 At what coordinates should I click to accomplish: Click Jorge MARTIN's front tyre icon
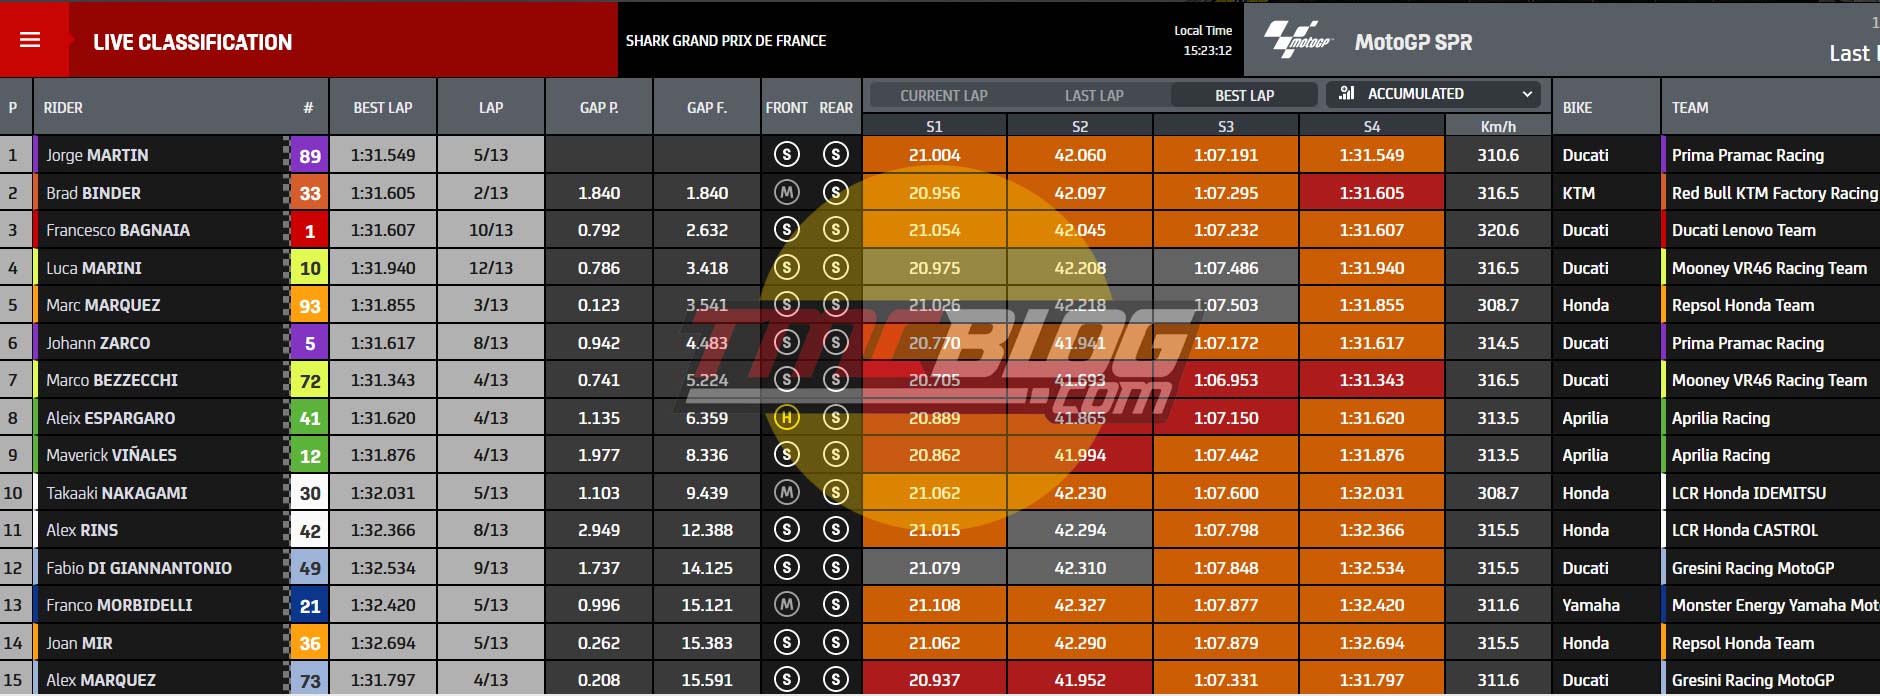(787, 155)
